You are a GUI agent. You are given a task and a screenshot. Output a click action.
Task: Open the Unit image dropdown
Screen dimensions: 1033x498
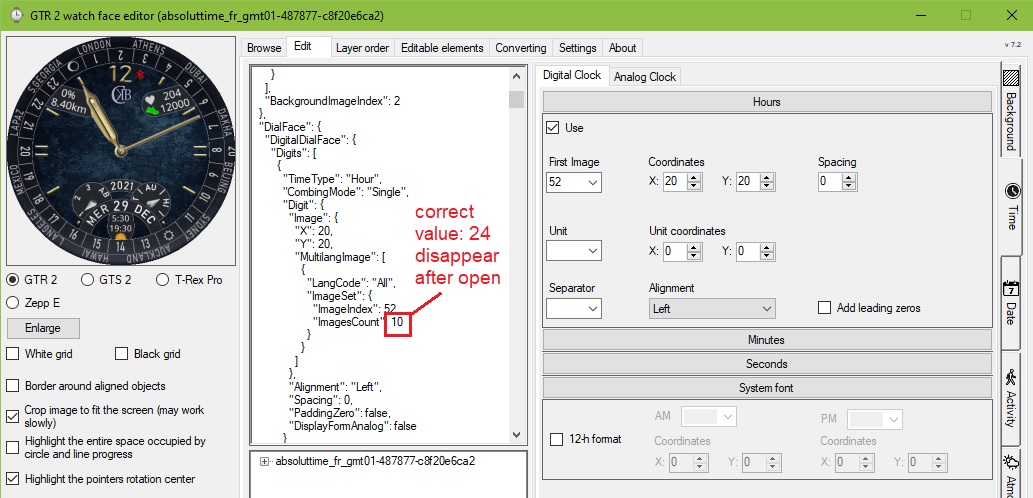click(574, 251)
